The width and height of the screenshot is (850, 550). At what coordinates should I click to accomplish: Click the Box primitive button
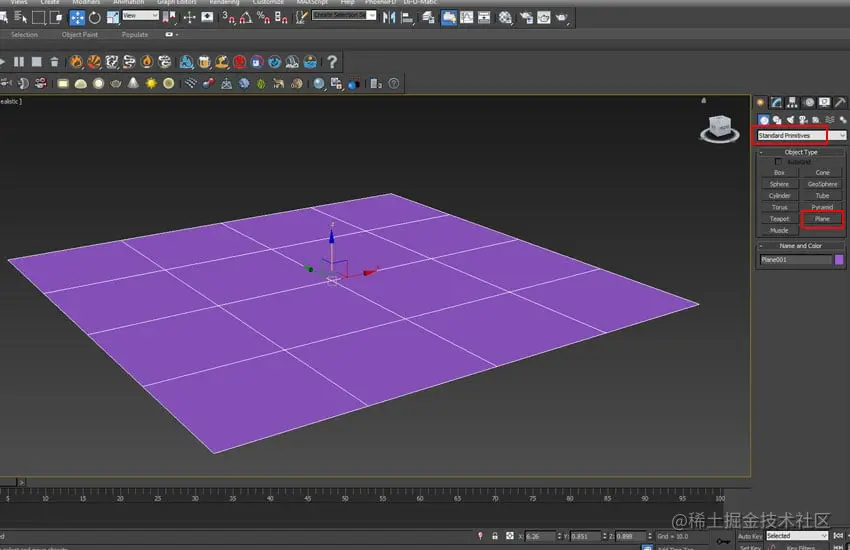point(779,173)
